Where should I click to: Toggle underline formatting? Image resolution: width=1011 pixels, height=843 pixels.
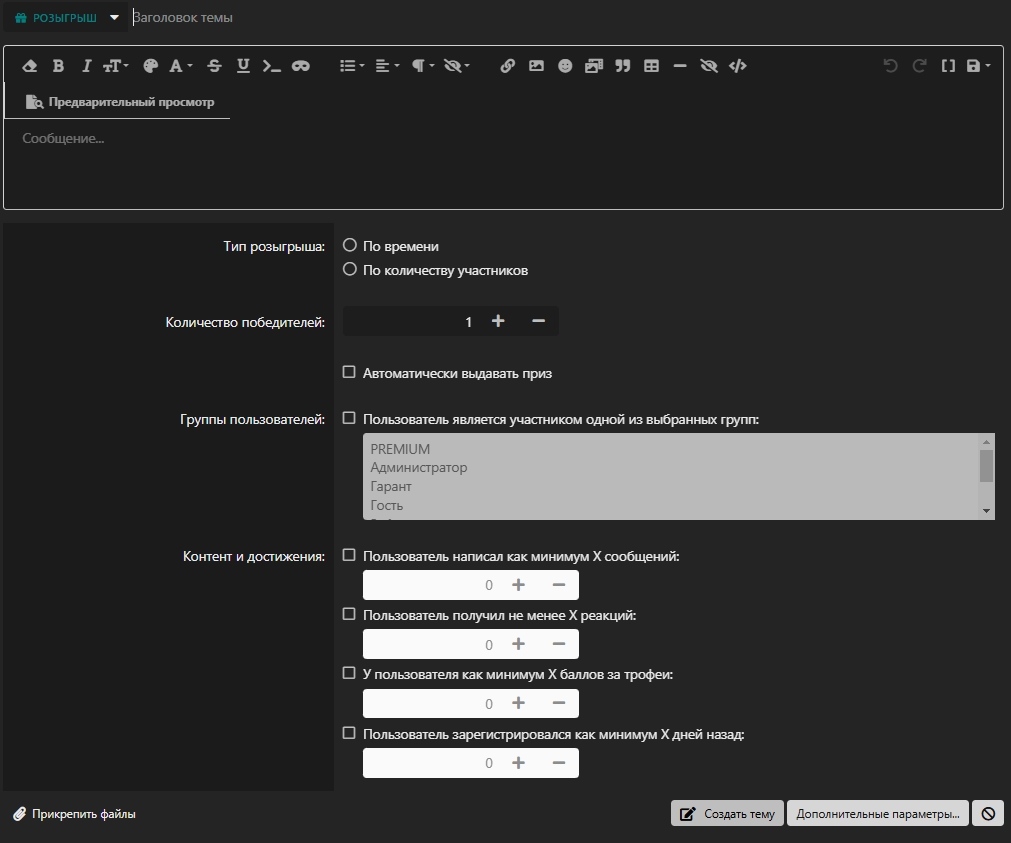[x=242, y=65]
